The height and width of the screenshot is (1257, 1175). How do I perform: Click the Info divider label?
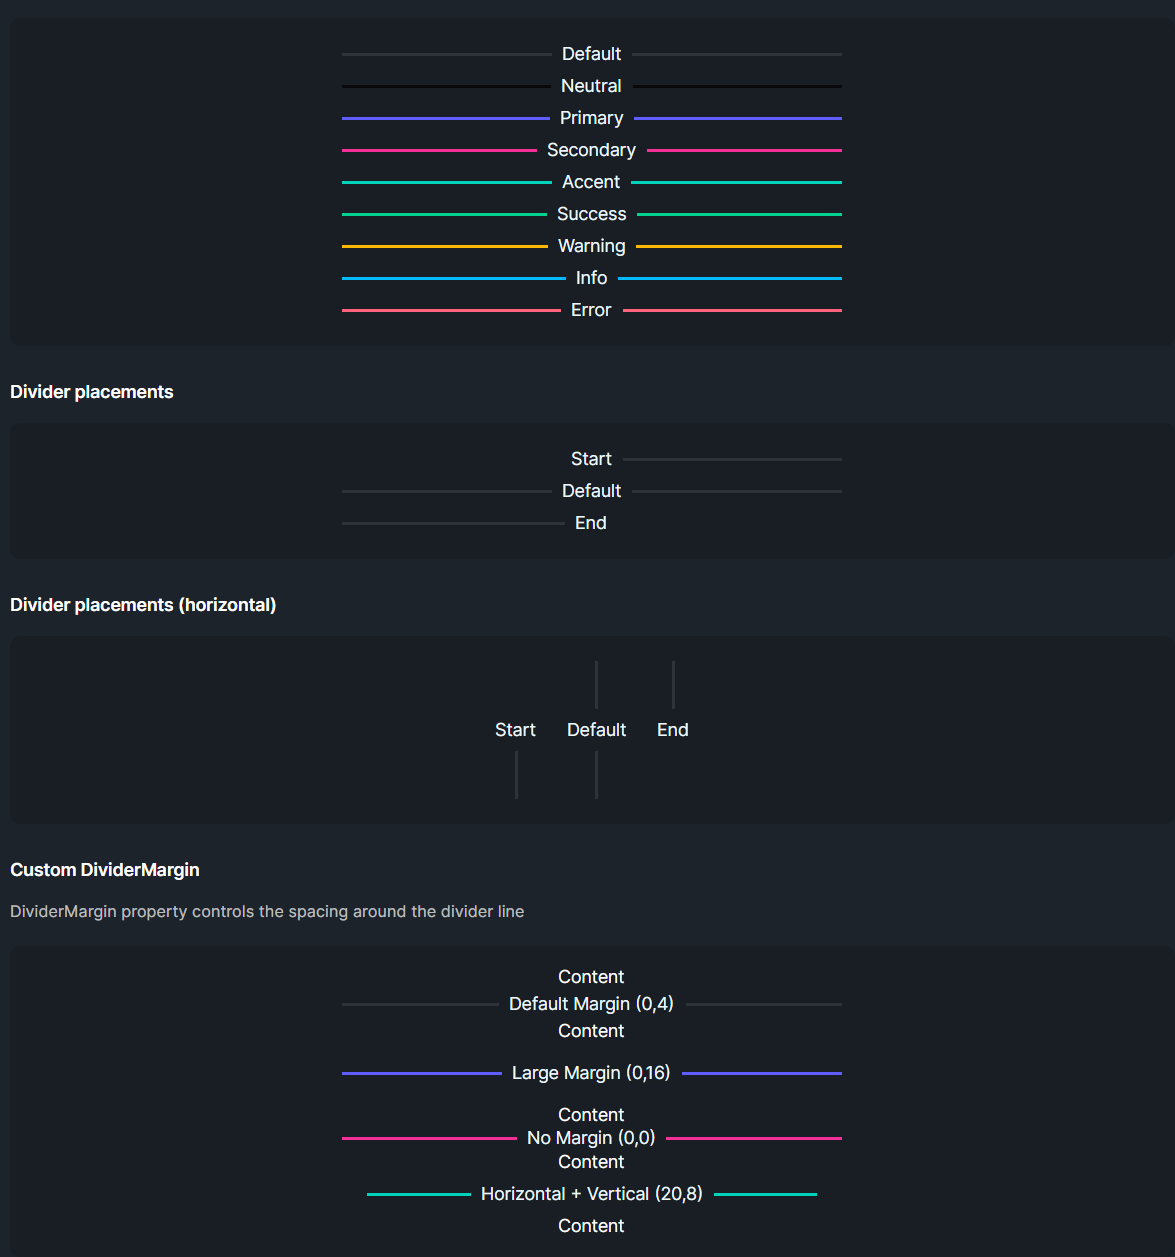click(x=591, y=278)
